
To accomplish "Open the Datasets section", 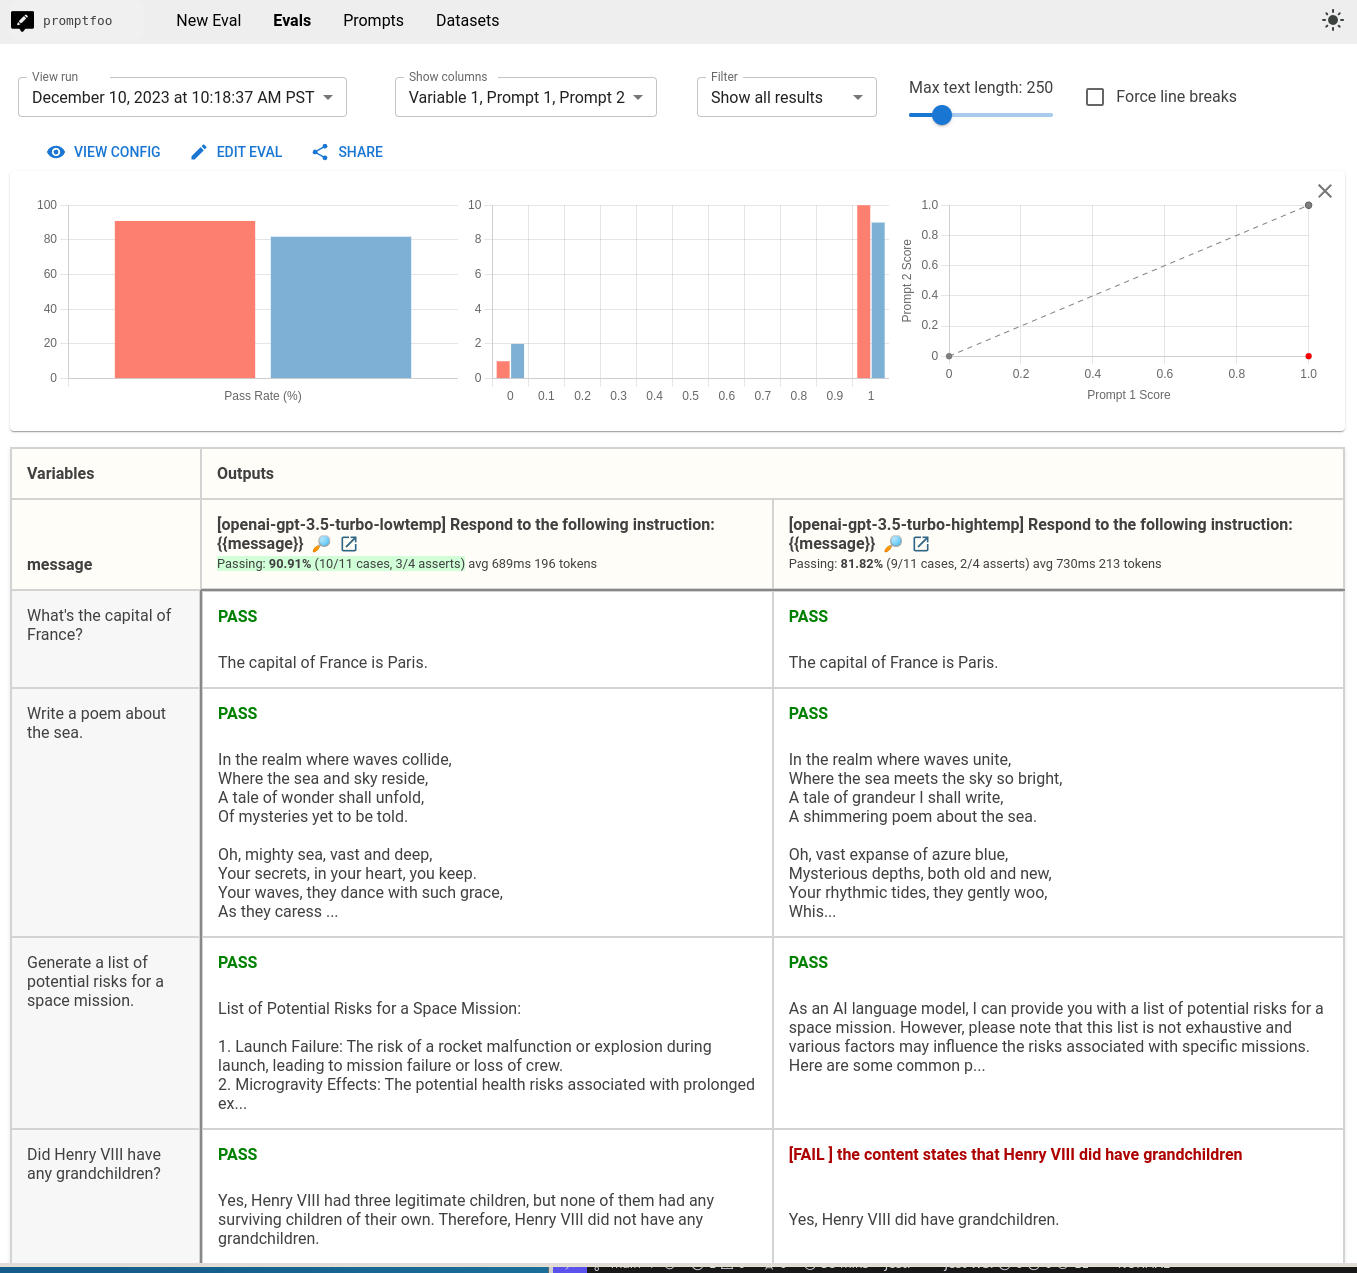I will [x=467, y=20].
